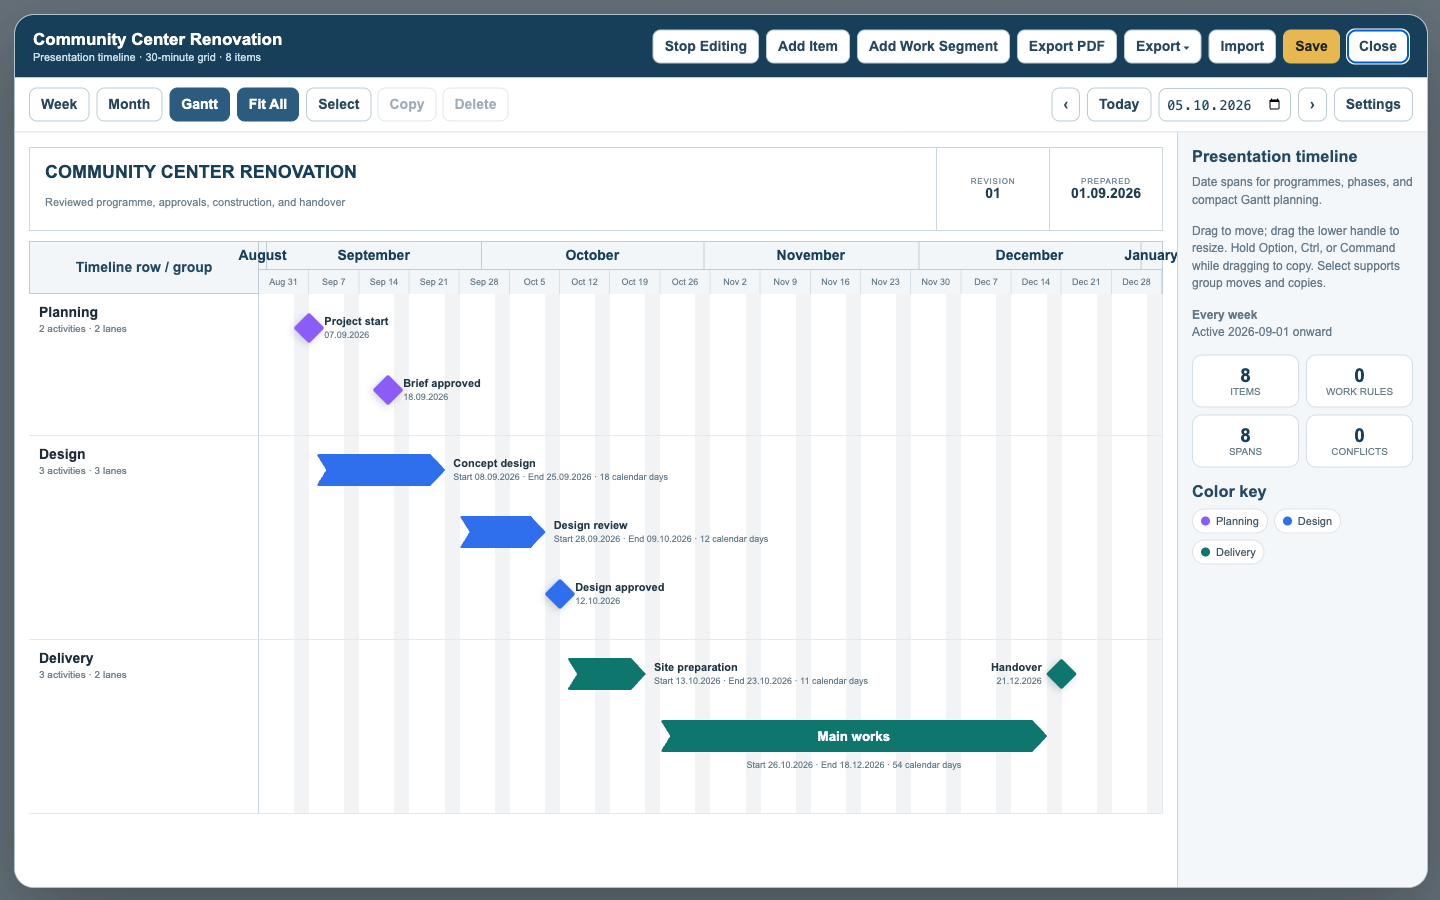Image resolution: width=1440 pixels, height=900 pixels.
Task: Switch to Gantt view
Action: (x=200, y=105)
